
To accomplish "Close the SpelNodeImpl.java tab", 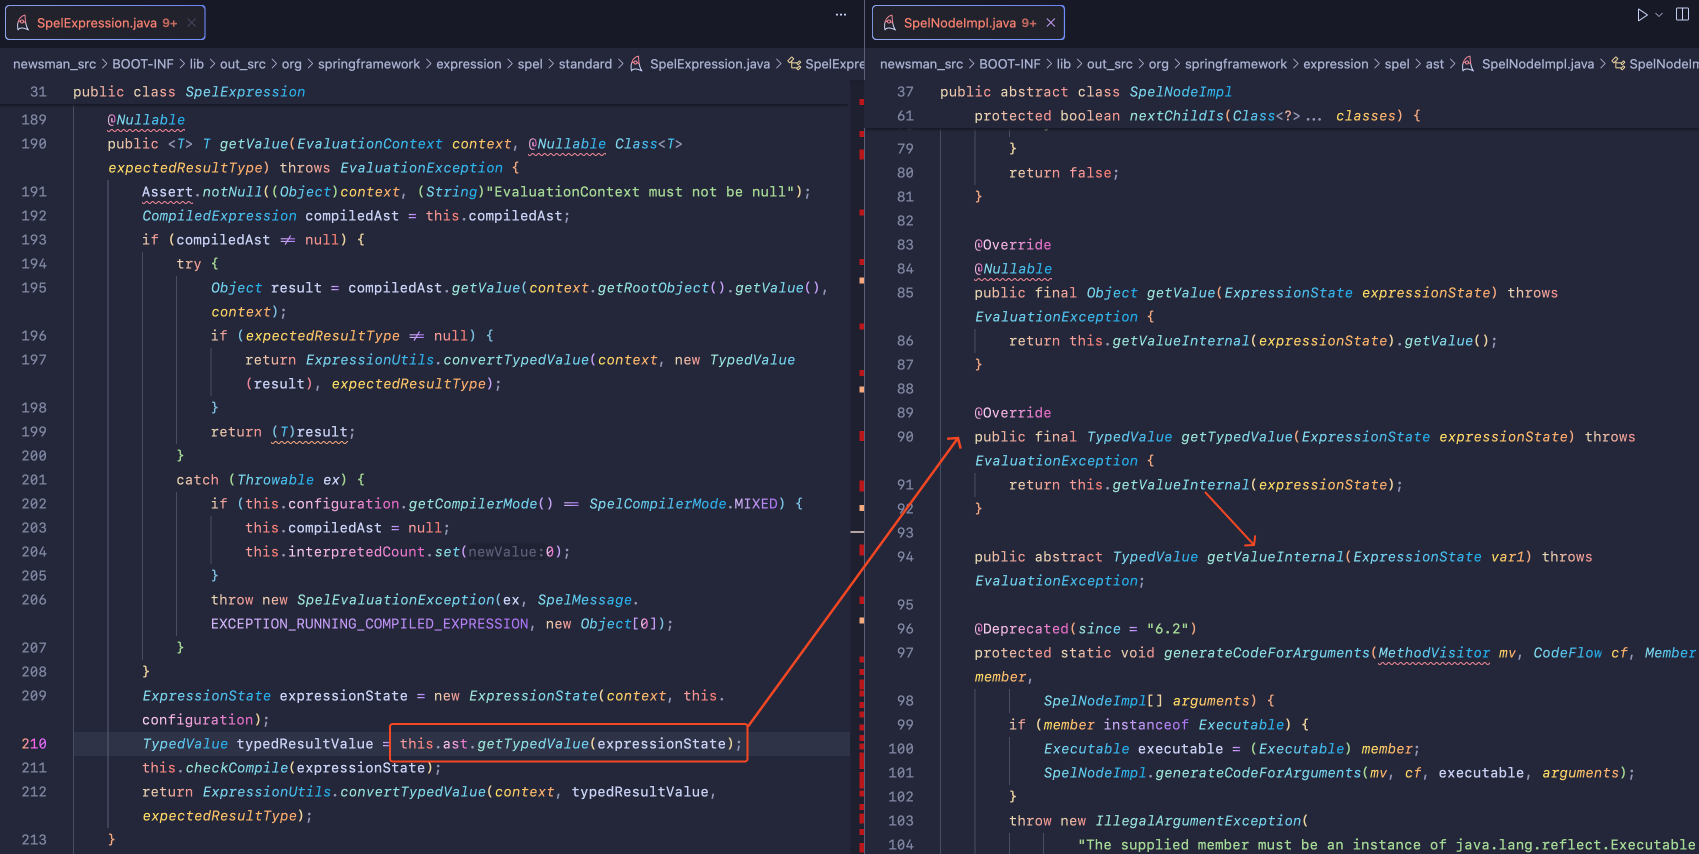I will [1051, 23].
